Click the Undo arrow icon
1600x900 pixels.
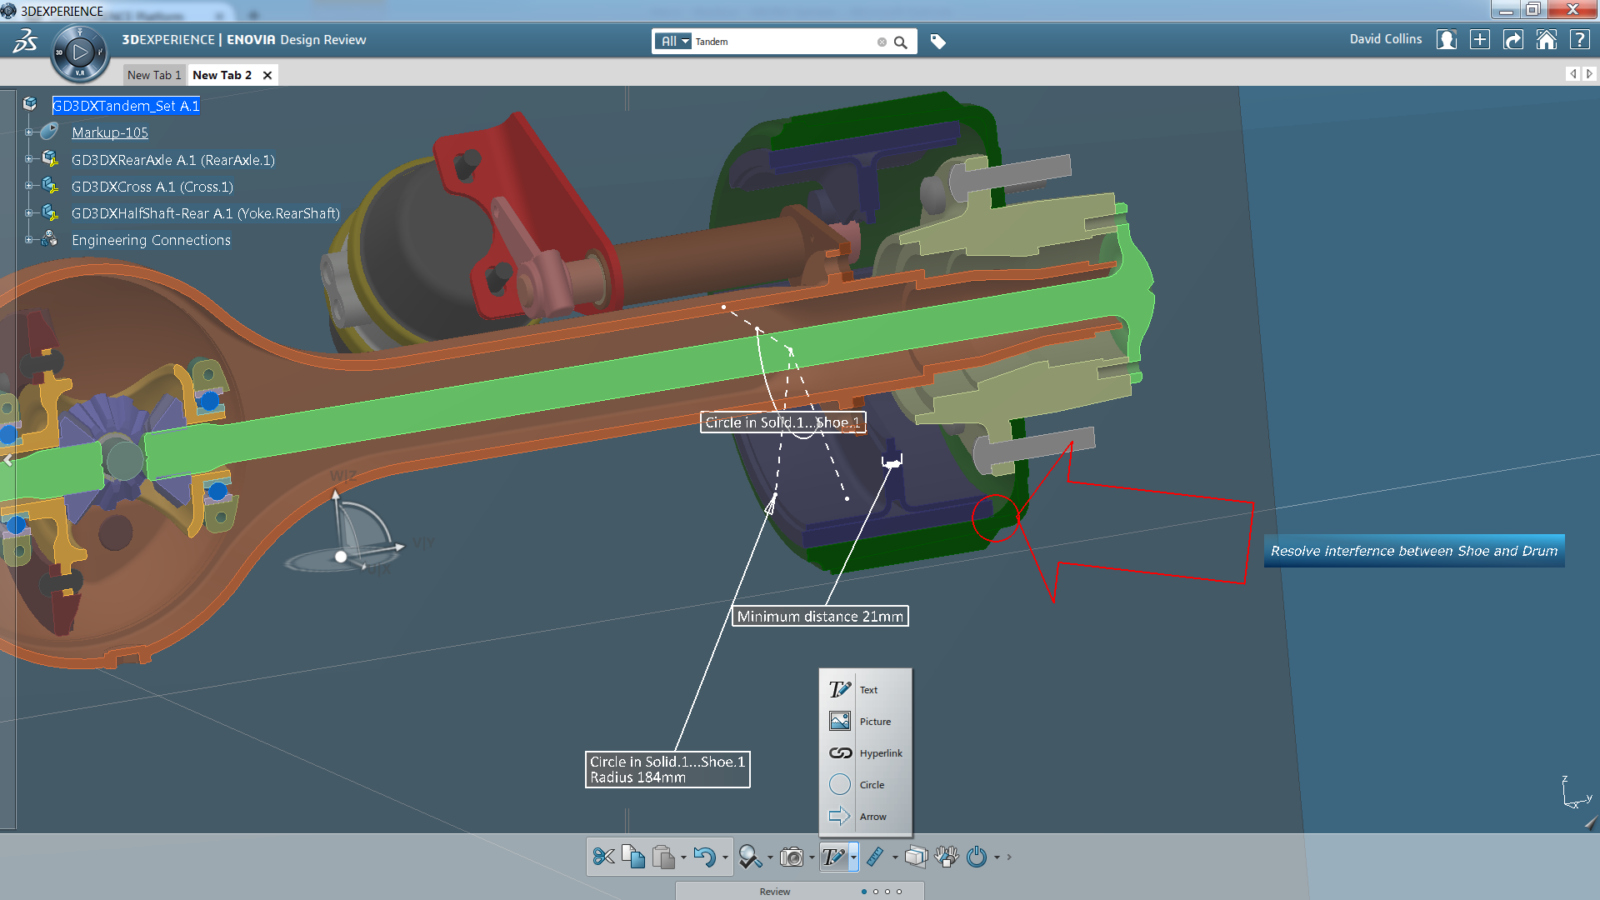[x=704, y=857]
